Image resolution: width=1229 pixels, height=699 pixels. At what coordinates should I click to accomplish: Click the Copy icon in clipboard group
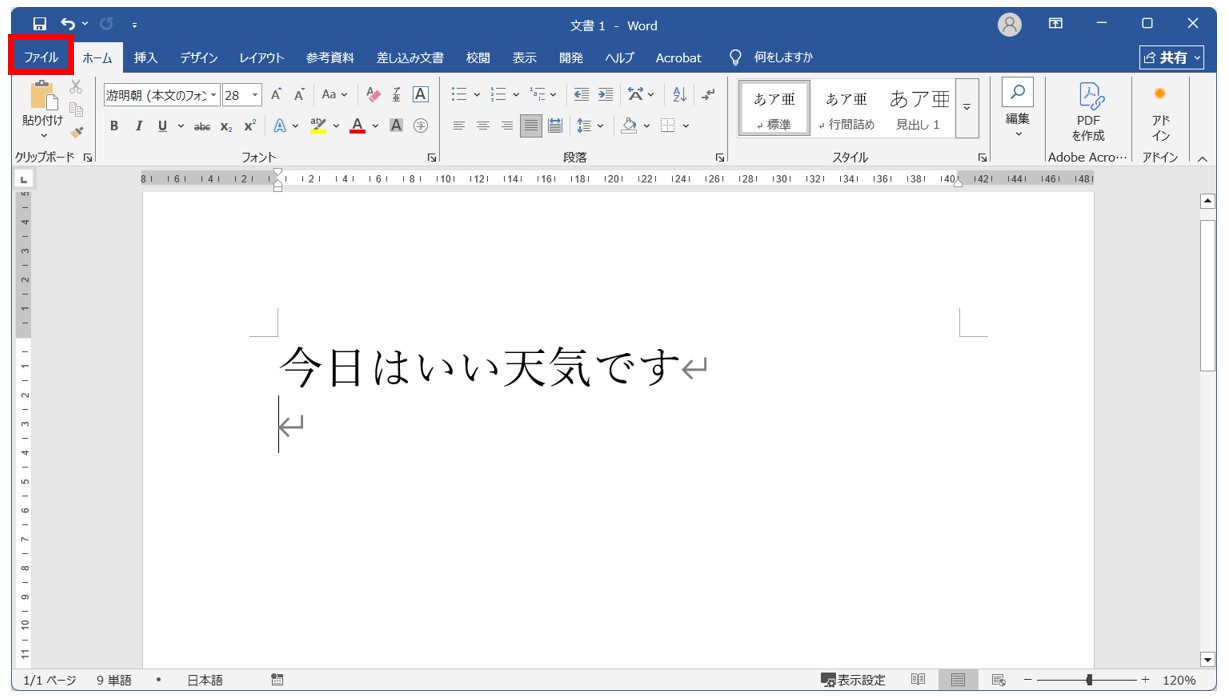click(x=76, y=109)
